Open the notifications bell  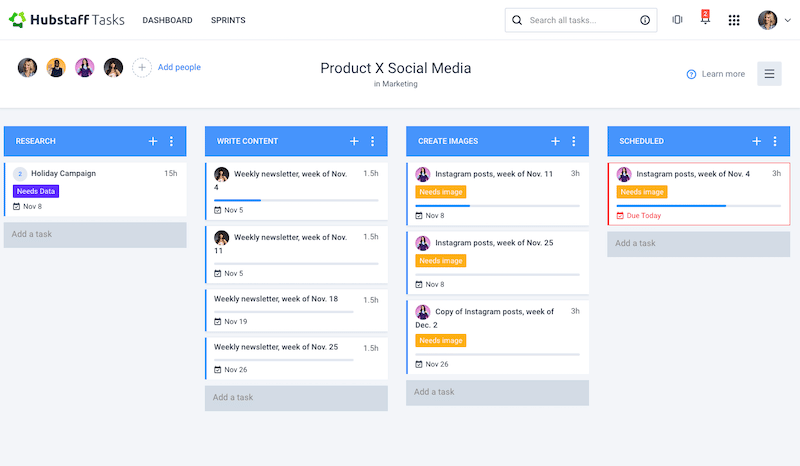705,20
